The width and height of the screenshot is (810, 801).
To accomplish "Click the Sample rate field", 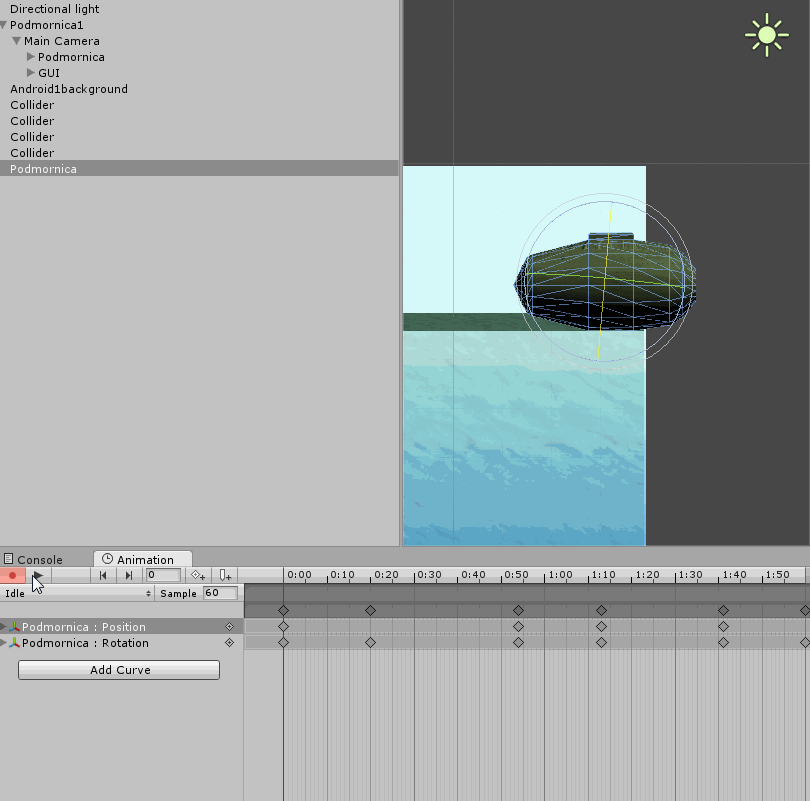I will pyautogui.click(x=219, y=593).
